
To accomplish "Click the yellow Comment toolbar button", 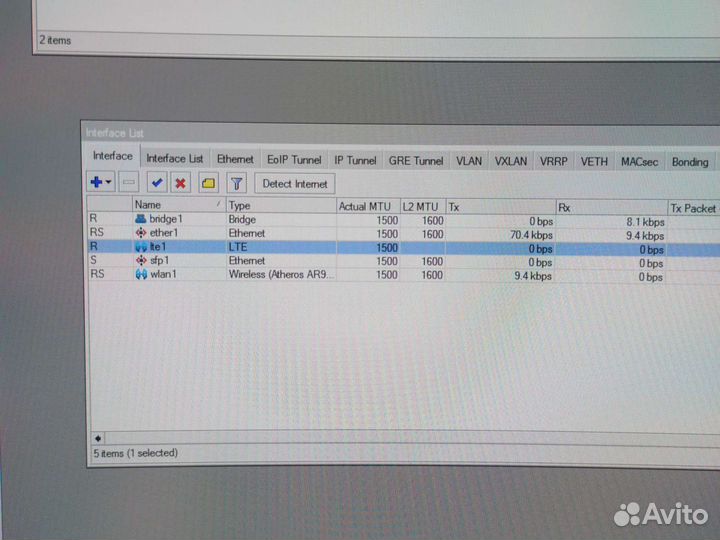I will point(208,183).
